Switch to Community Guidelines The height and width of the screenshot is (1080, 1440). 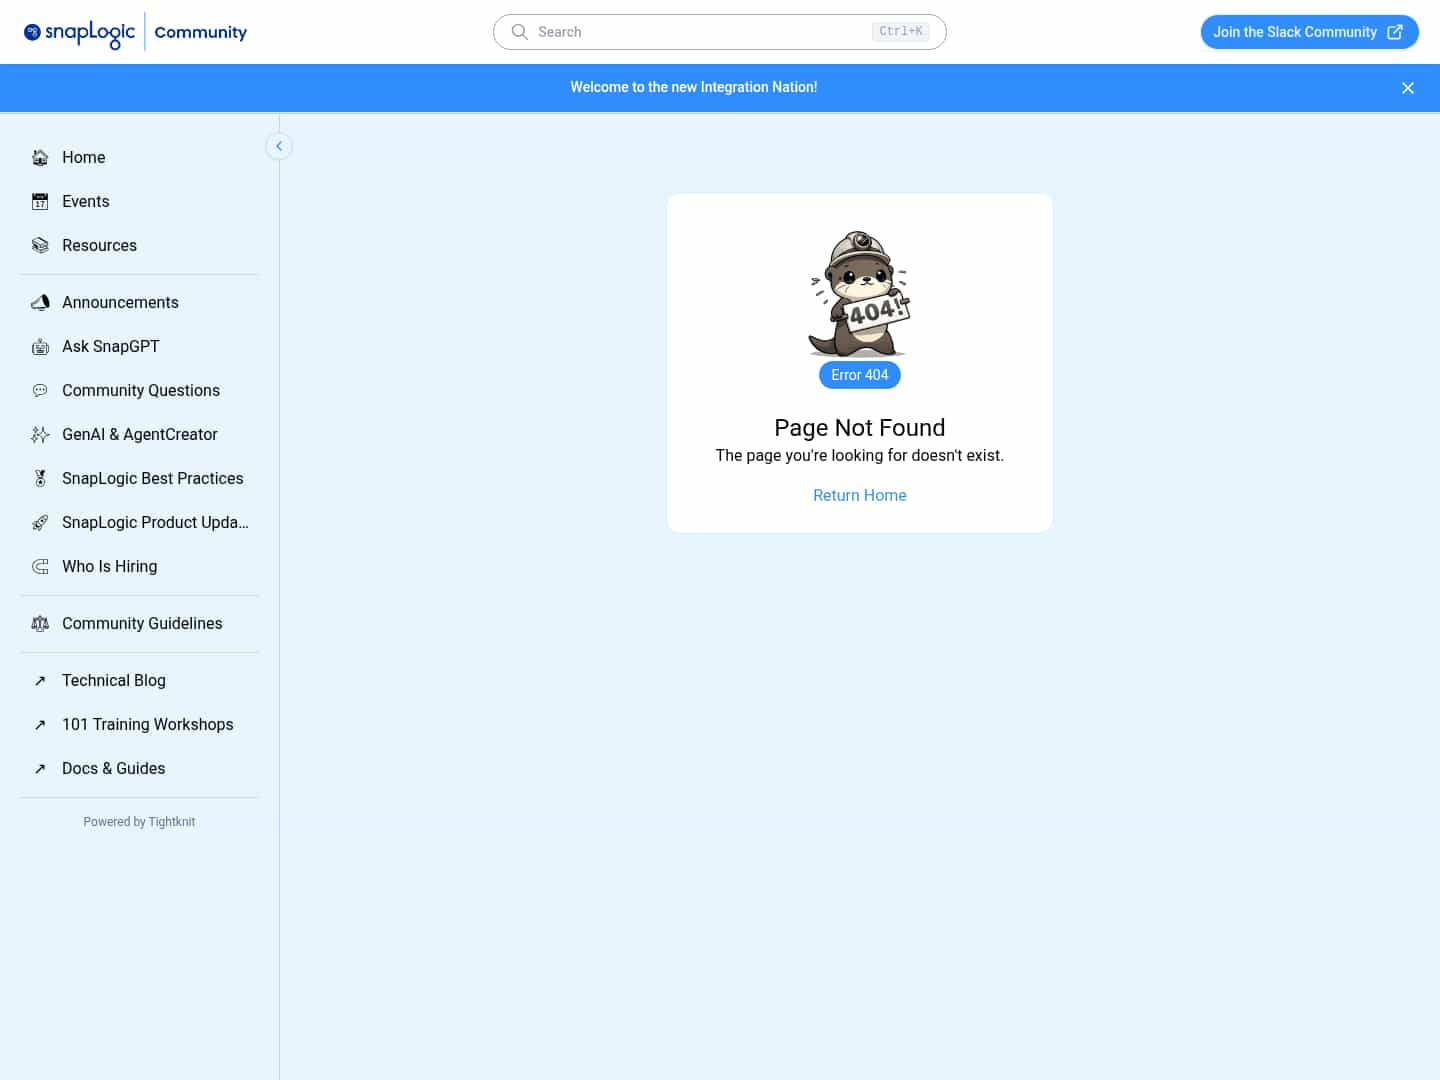point(142,623)
